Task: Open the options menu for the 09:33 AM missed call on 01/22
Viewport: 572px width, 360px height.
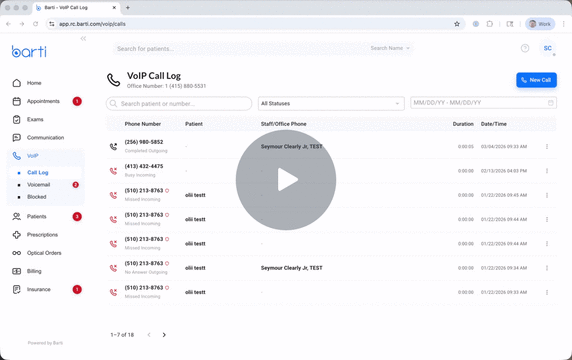Action: coord(547,292)
